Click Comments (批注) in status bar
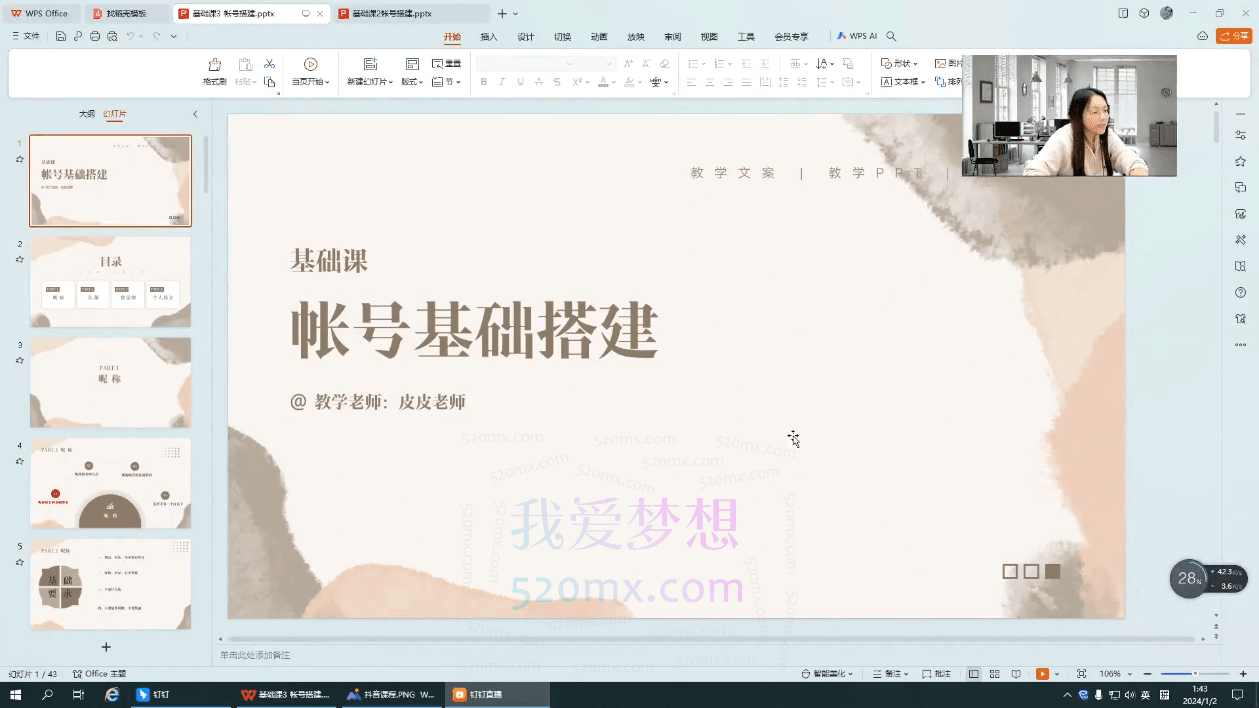 tap(937, 674)
